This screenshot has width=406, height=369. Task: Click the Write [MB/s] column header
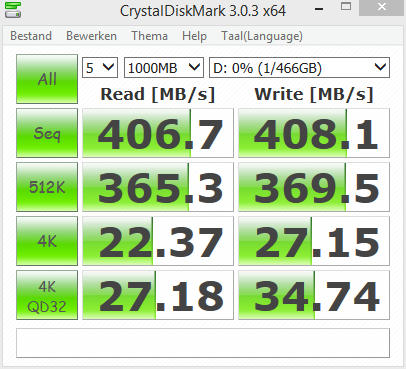[x=314, y=94]
